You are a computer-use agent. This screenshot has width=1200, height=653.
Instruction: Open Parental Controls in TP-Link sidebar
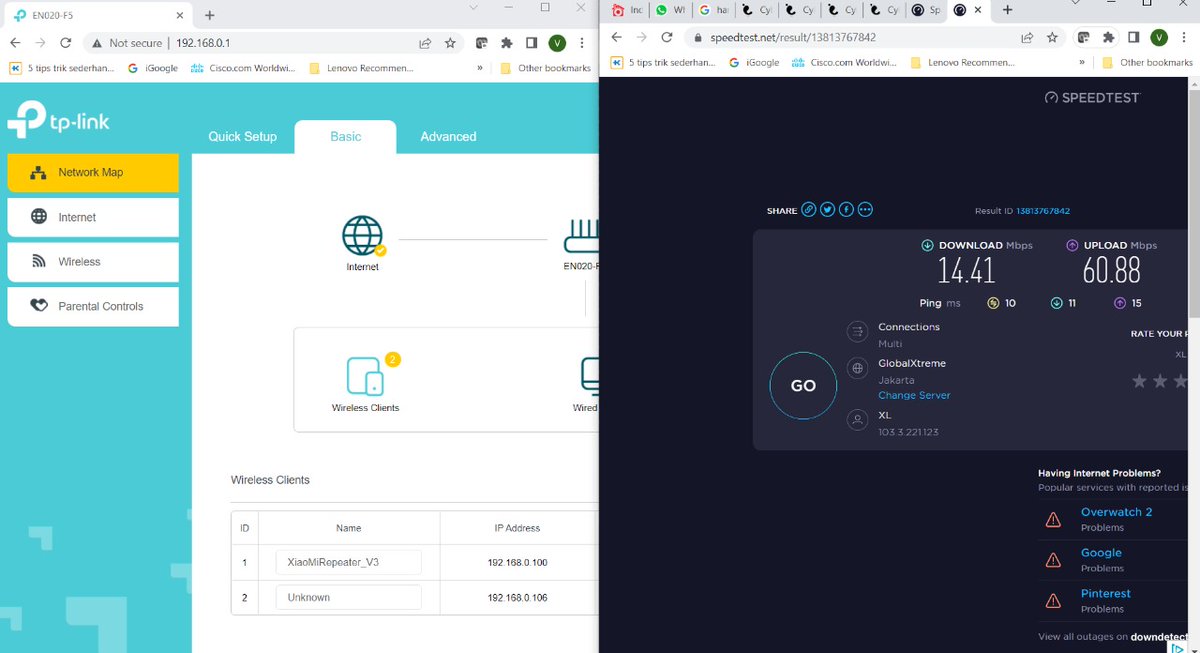(x=93, y=306)
